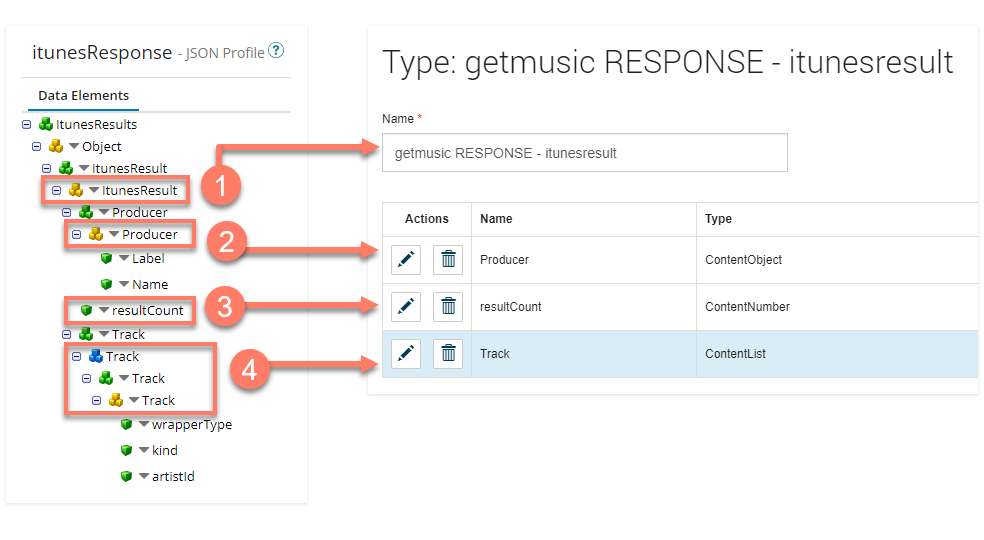This screenshot has height=540, width=984.
Task: Click the resultCount name cell
Action: (584, 307)
